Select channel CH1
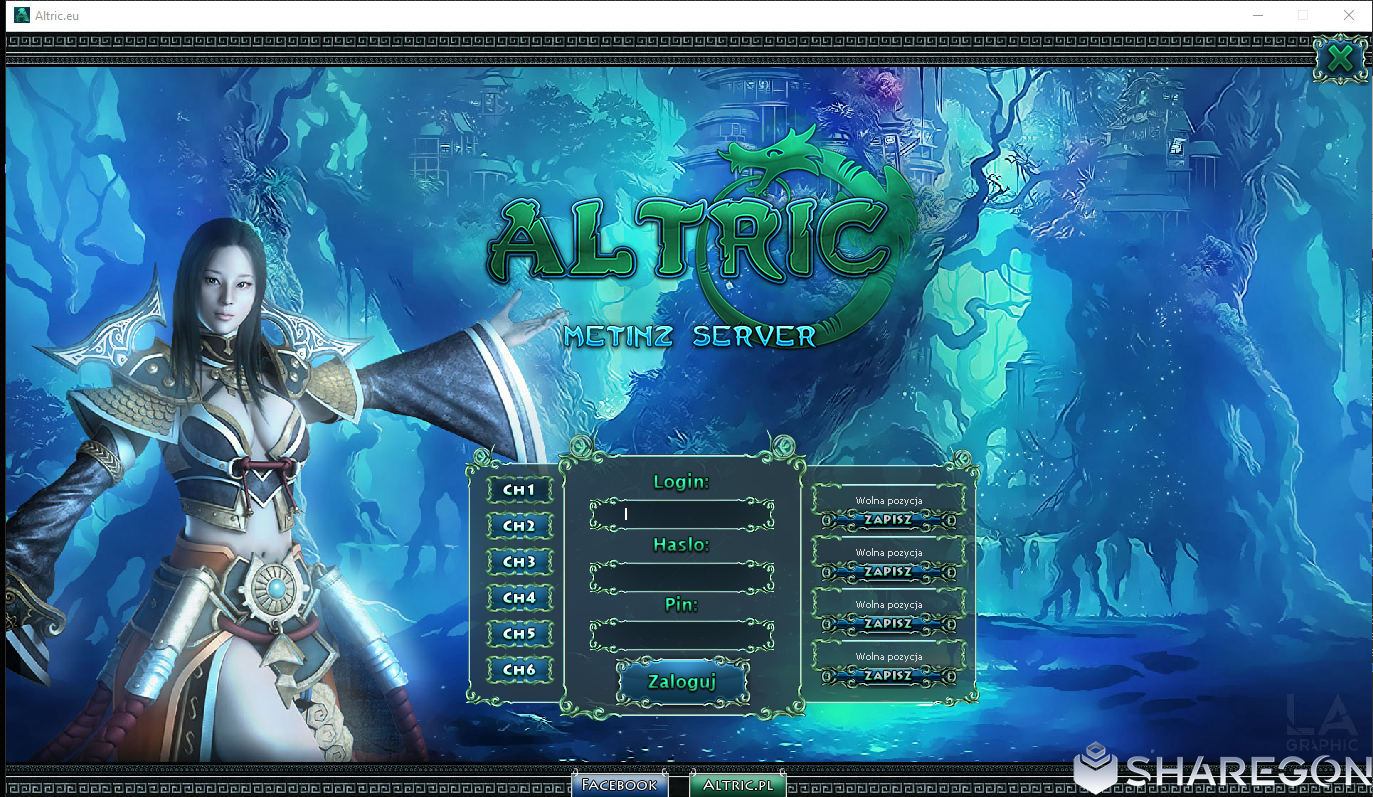 [x=519, y=490]
